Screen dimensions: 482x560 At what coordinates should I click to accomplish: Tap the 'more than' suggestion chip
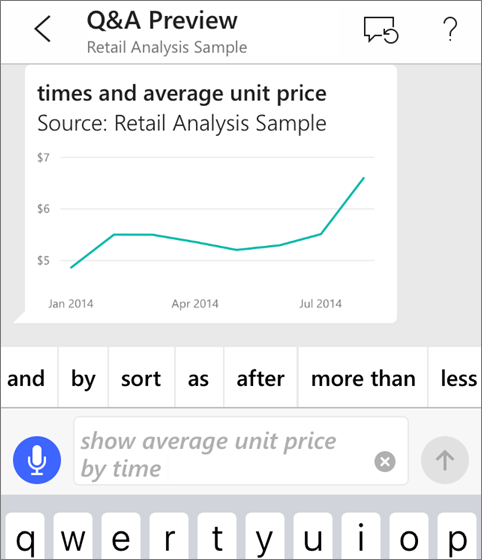pyautogui.click(x=363, y=378)
